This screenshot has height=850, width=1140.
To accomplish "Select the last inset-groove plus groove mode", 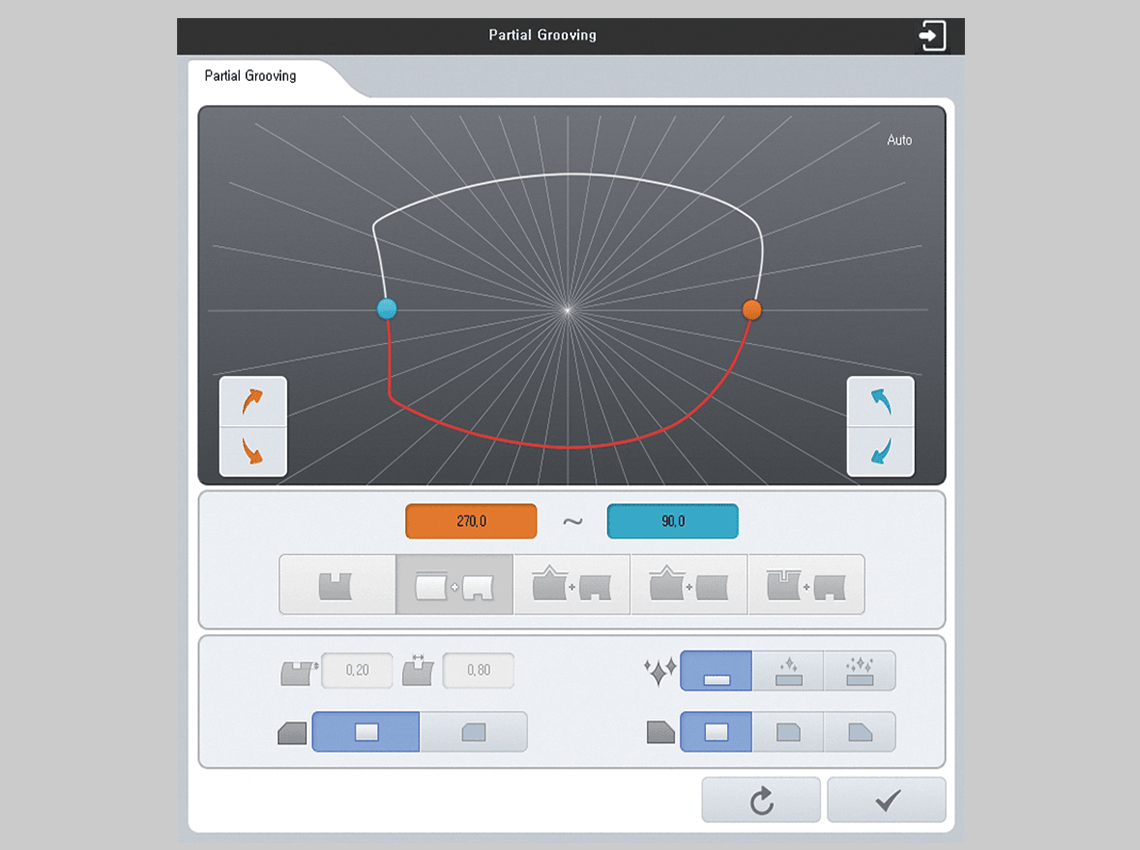I will click(x=806, y=585).
